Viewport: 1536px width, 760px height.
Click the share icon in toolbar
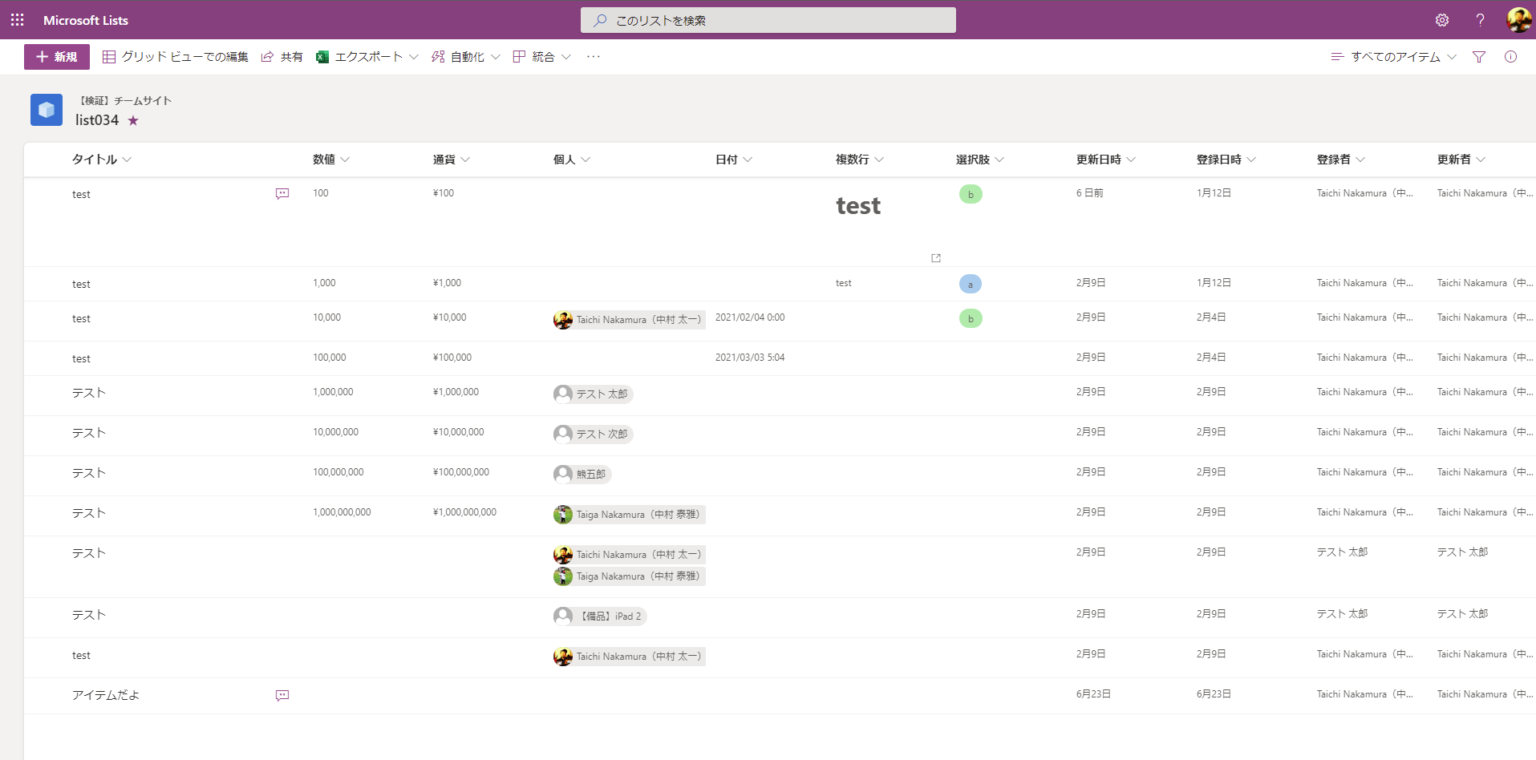click(267, 57)
